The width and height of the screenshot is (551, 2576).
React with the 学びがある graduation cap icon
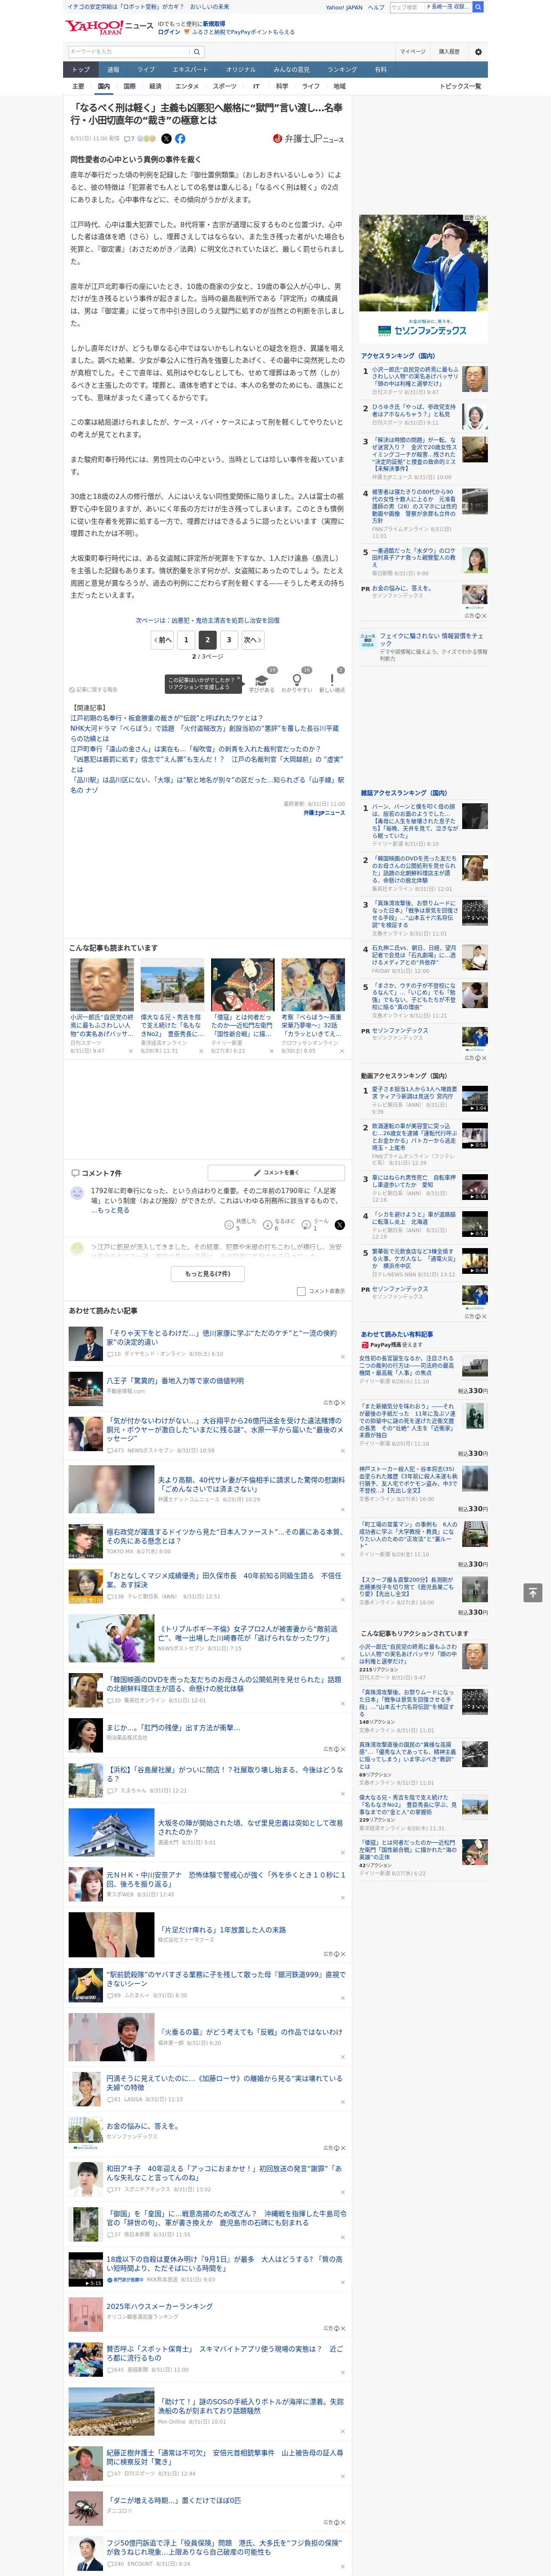point(262,680)
